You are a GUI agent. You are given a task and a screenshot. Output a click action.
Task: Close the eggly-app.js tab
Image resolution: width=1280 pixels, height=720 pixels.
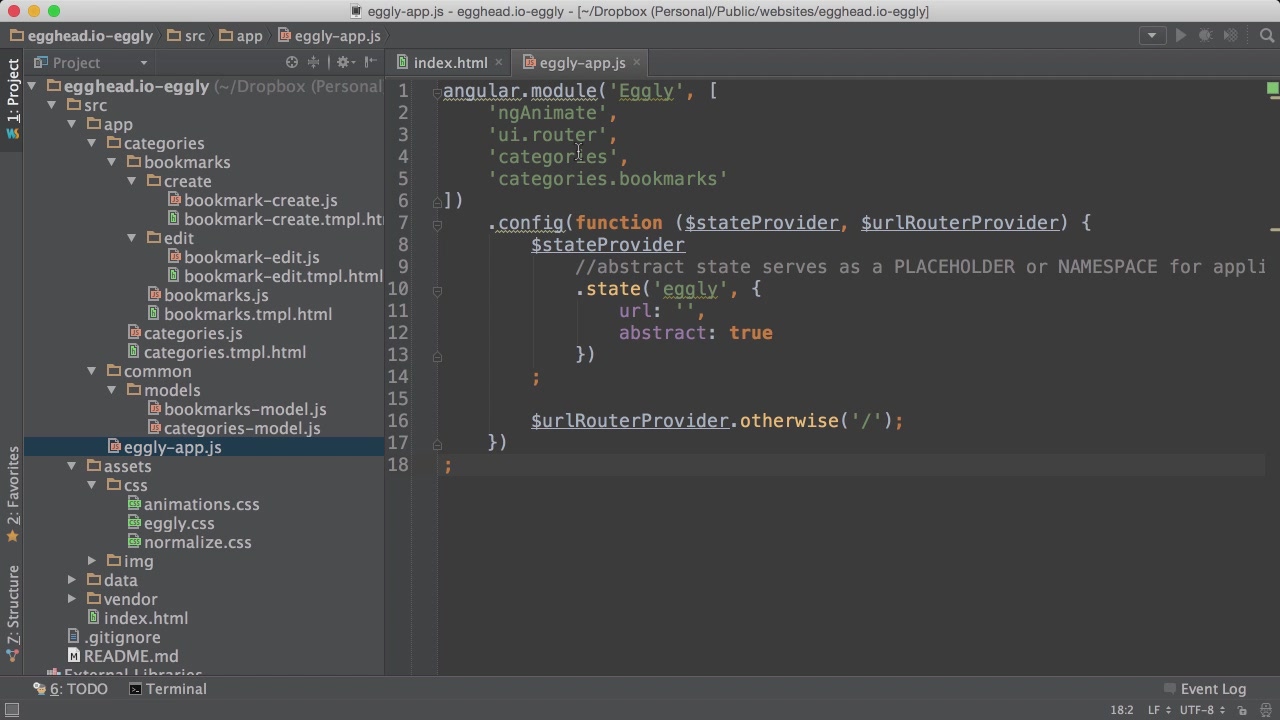pyautogui.click(x=636, y=63)
